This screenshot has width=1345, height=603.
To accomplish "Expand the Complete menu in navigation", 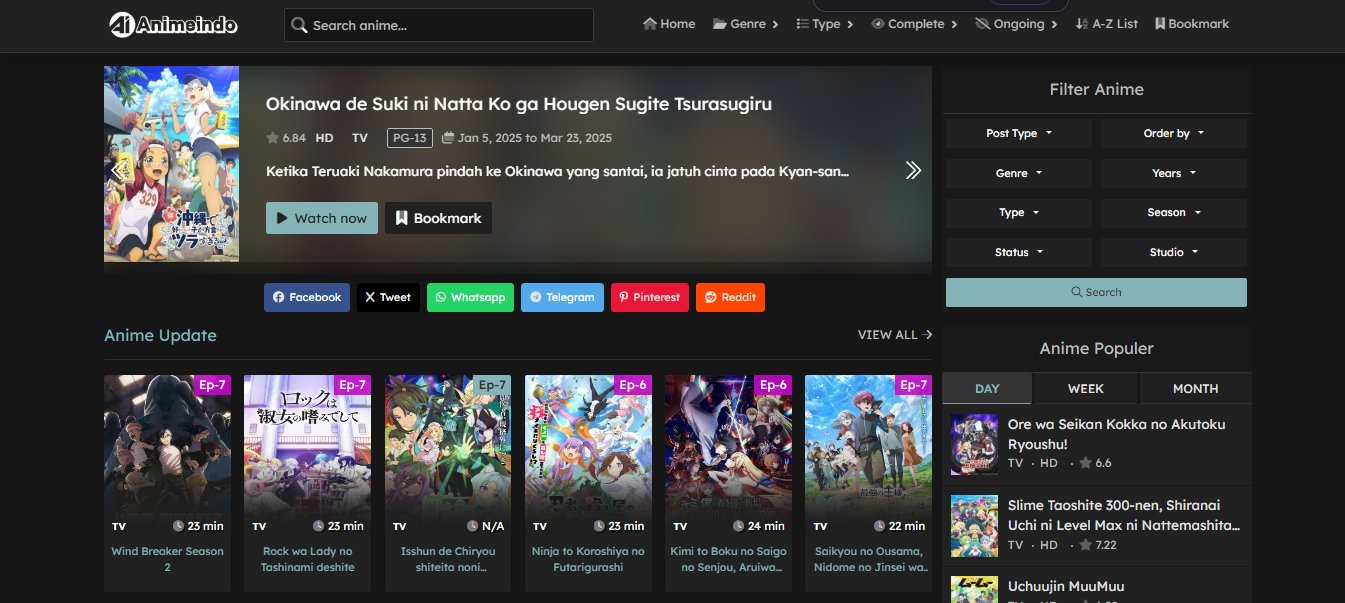I will 915,24.
